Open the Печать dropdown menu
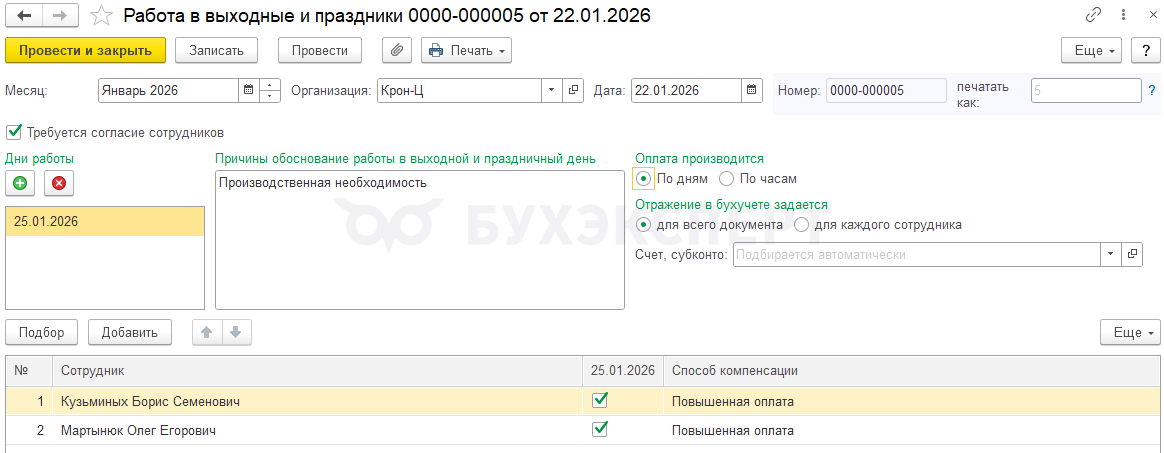 (466, 50)
